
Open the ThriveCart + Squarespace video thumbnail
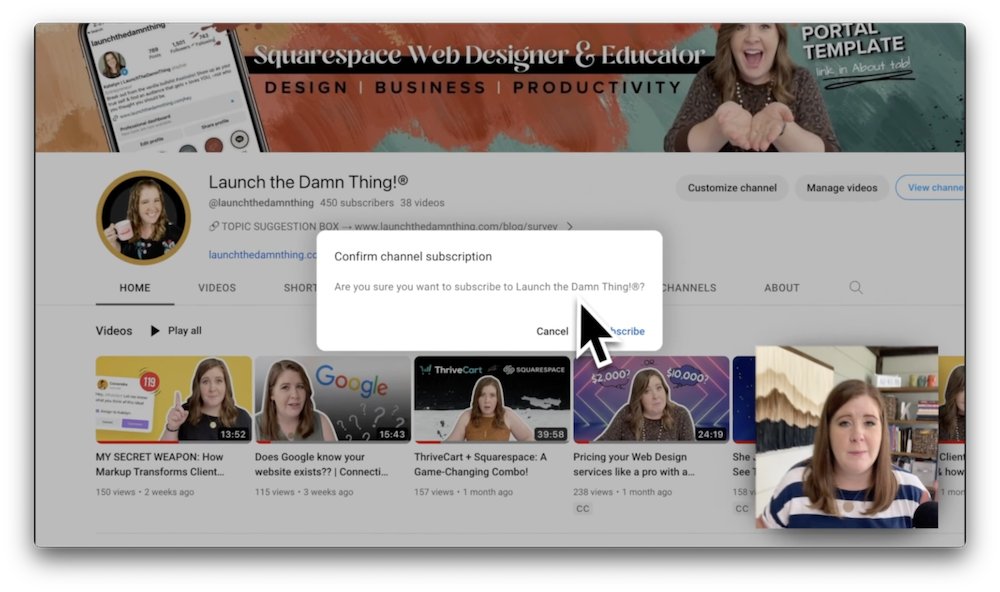click(x=492, y=399)
